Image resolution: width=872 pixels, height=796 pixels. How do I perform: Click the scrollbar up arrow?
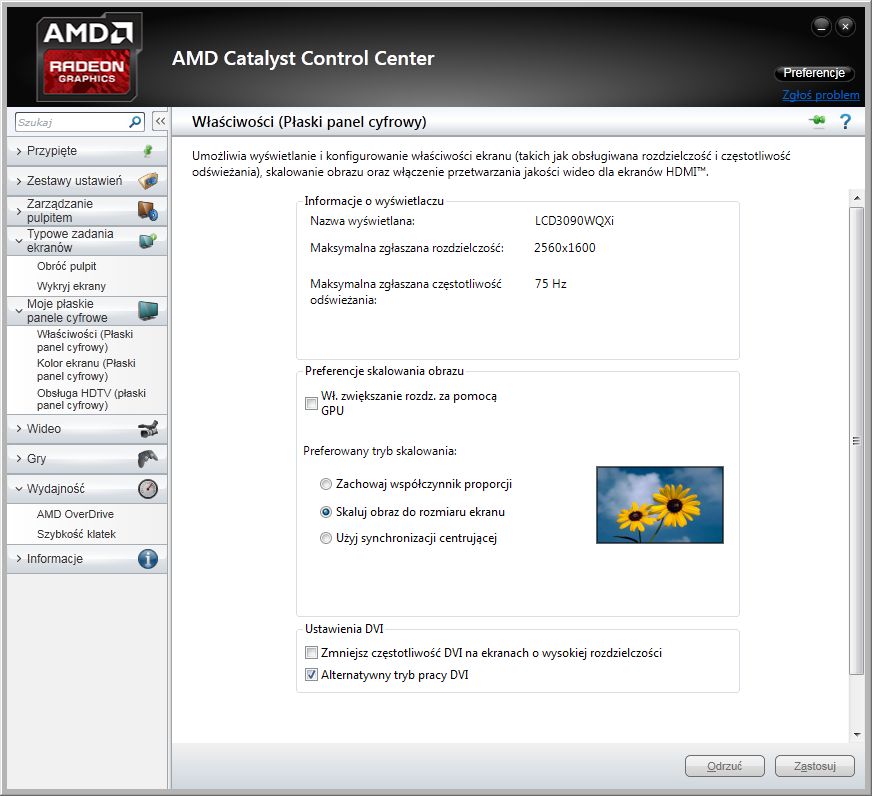(x=856, y=198)
